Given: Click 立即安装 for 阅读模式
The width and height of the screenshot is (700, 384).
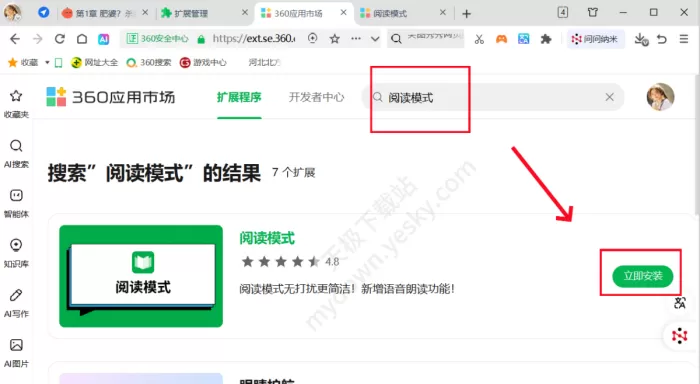Looking at the screenshot, I should (642, 276).
